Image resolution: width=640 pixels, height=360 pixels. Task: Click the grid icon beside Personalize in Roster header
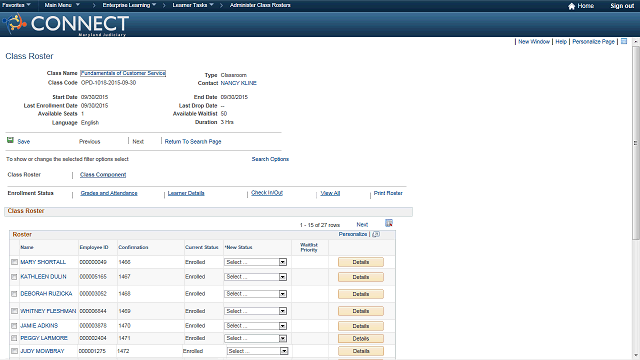tap(376, 234)
